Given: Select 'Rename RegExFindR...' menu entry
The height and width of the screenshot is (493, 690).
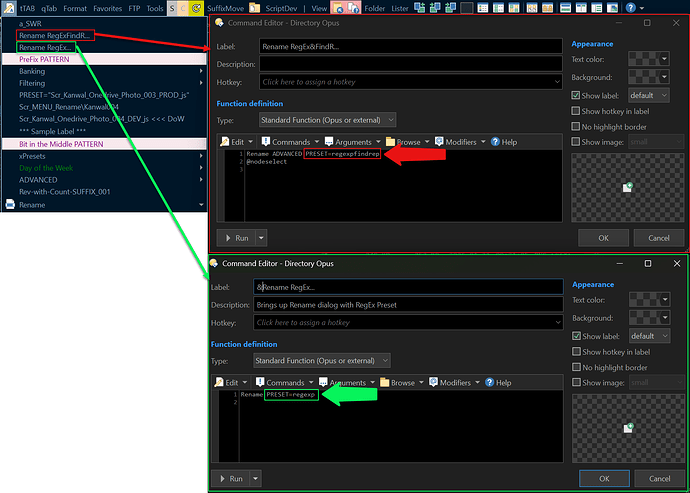Looking at the screenshot, I should 55,35.
